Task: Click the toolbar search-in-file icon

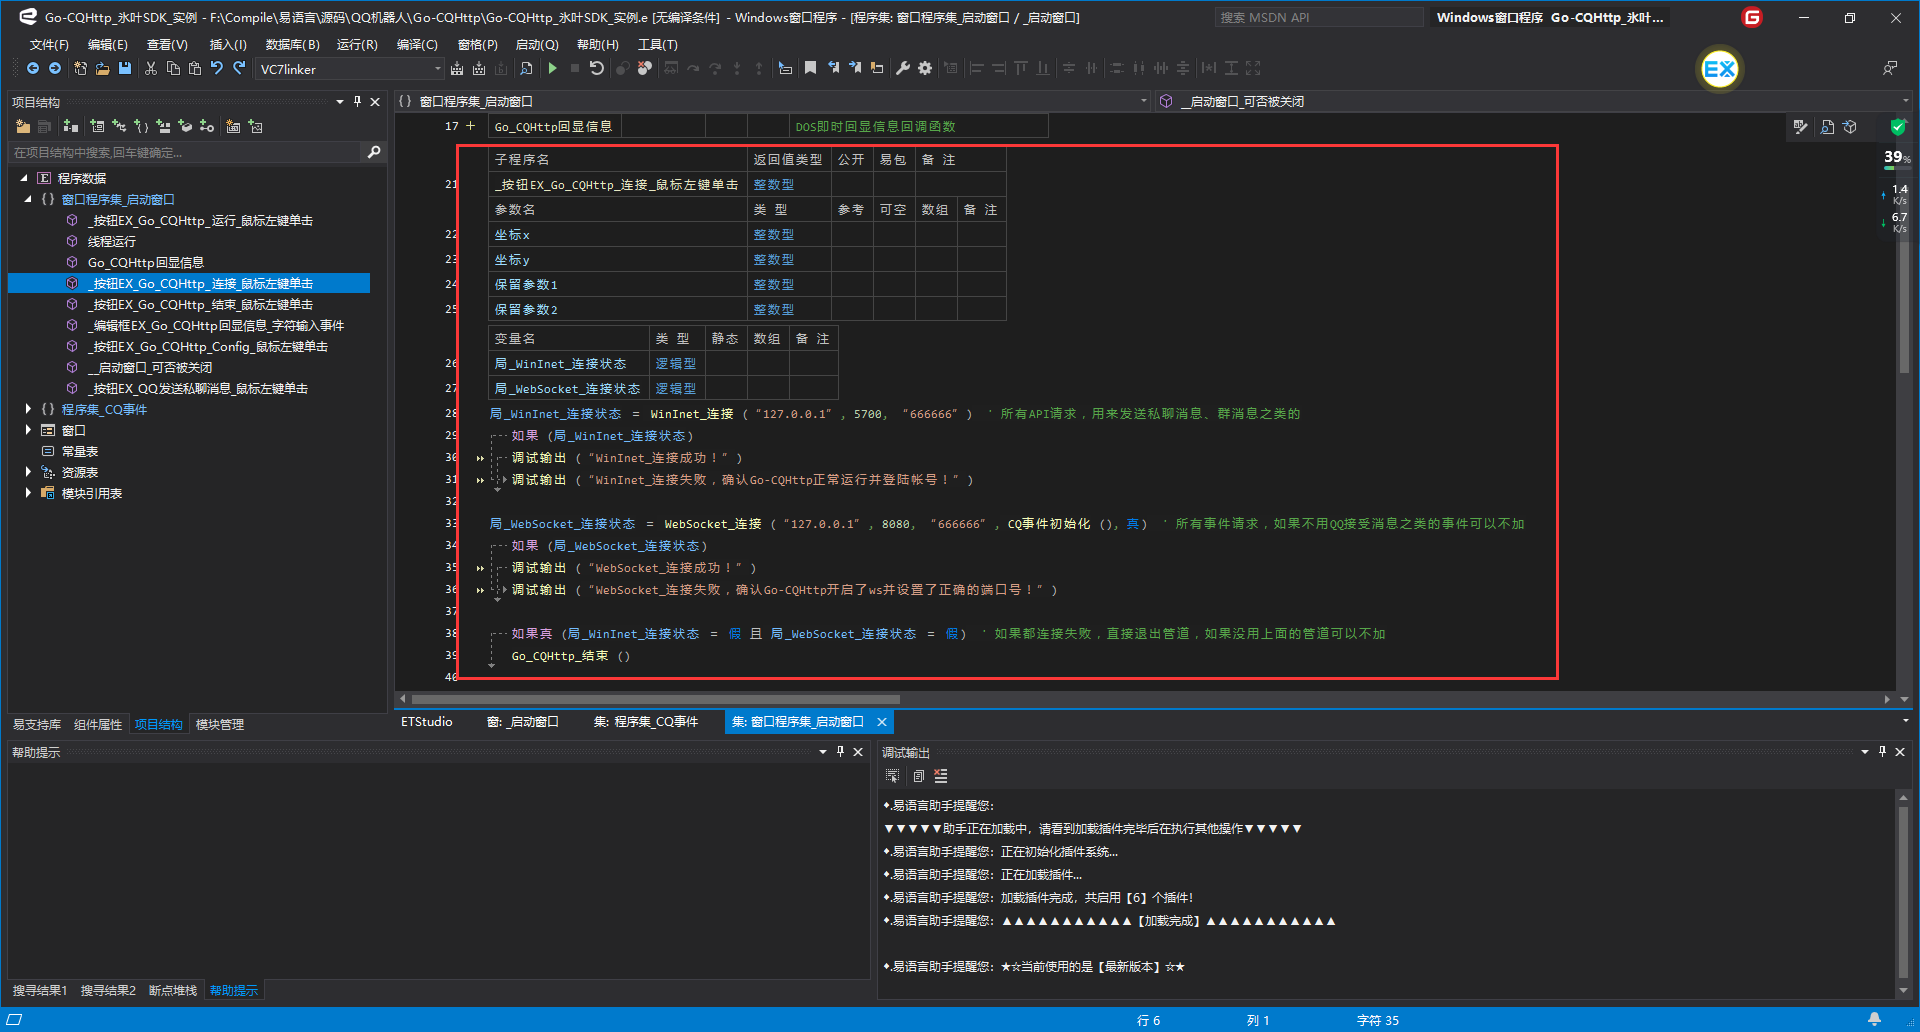Action: pos(526,68)
